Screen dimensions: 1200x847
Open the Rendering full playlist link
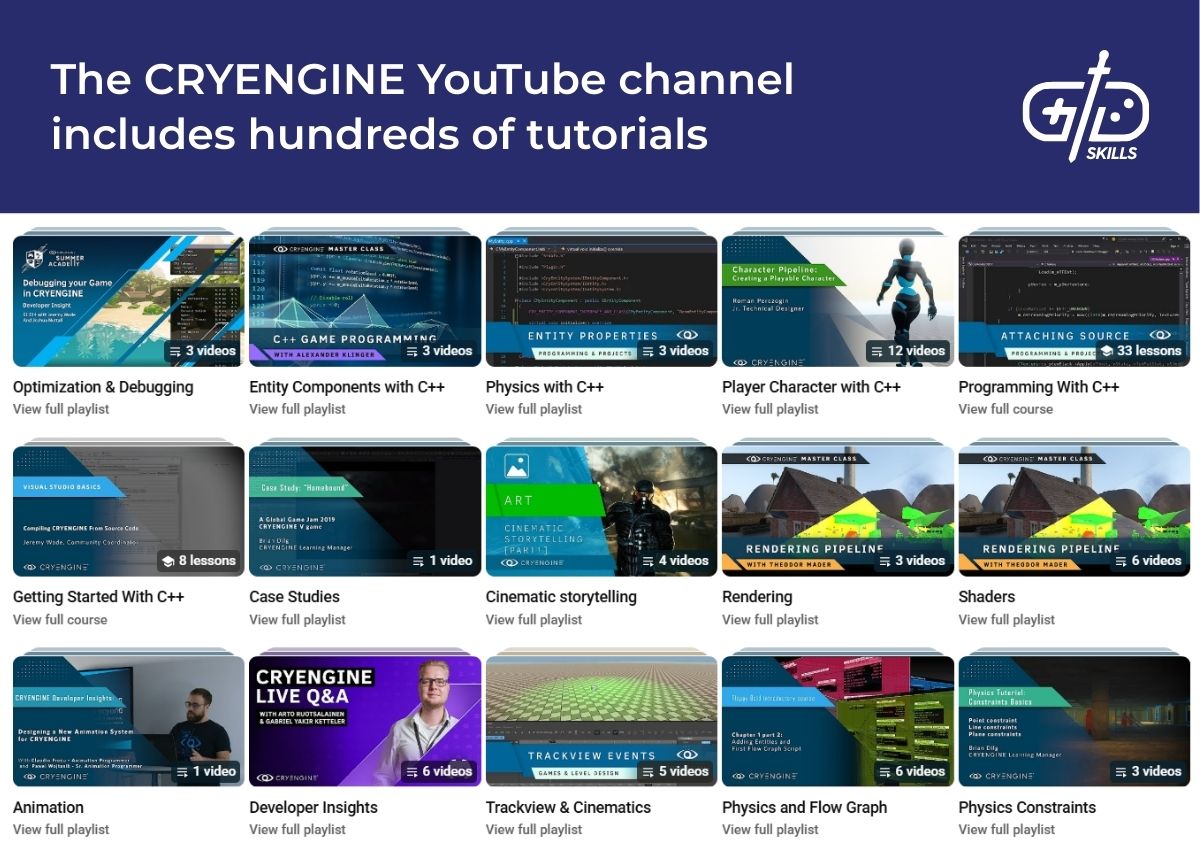tap(770, 619)
